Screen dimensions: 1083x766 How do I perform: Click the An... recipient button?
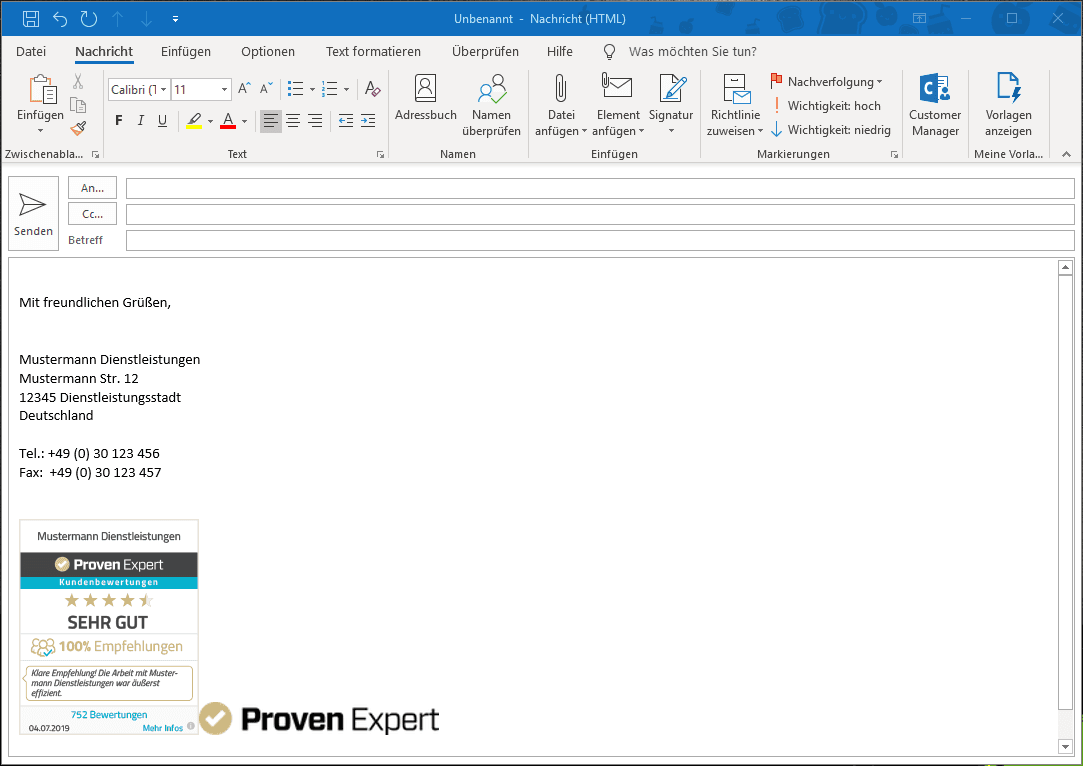tap(92, 188)
